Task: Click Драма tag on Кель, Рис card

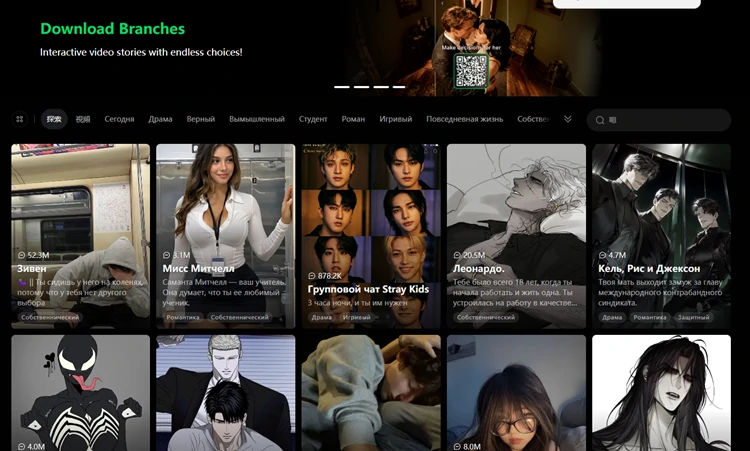Action: click(612, 317)
